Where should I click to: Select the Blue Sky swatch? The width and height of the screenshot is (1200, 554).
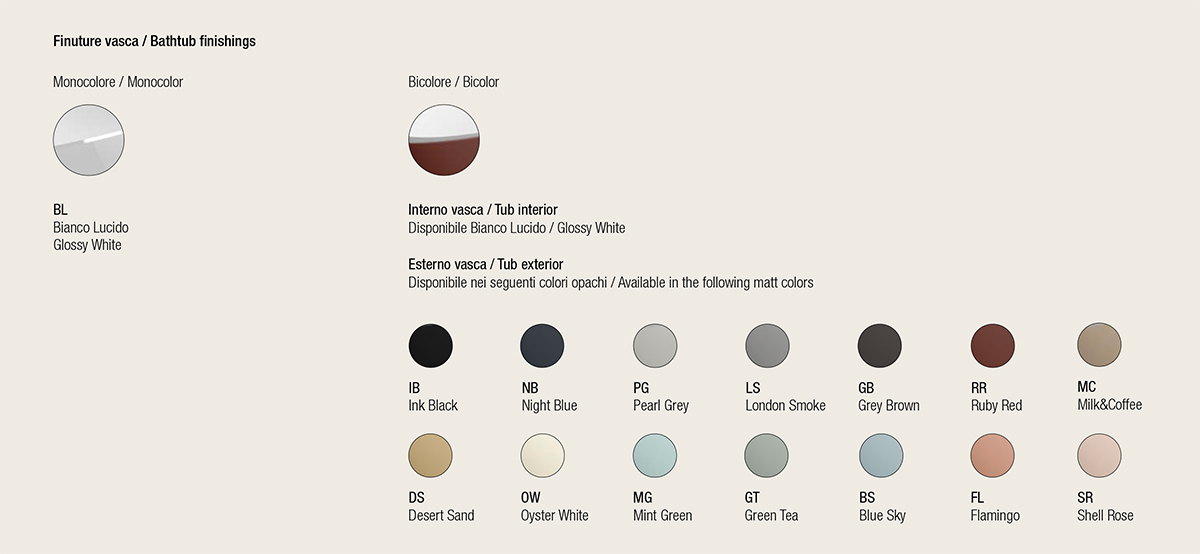[x=881, y=456]
